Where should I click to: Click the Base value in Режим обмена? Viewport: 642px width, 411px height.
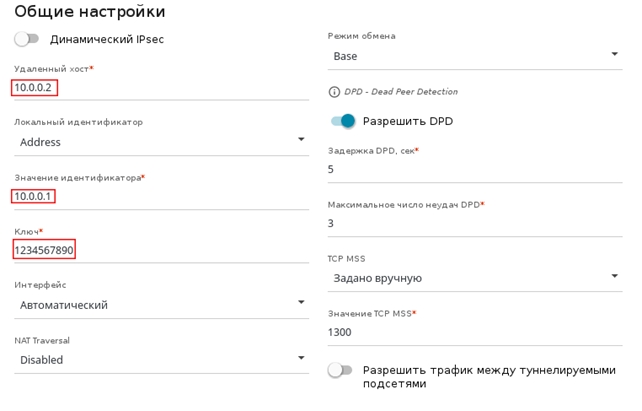tap(346, 57)
